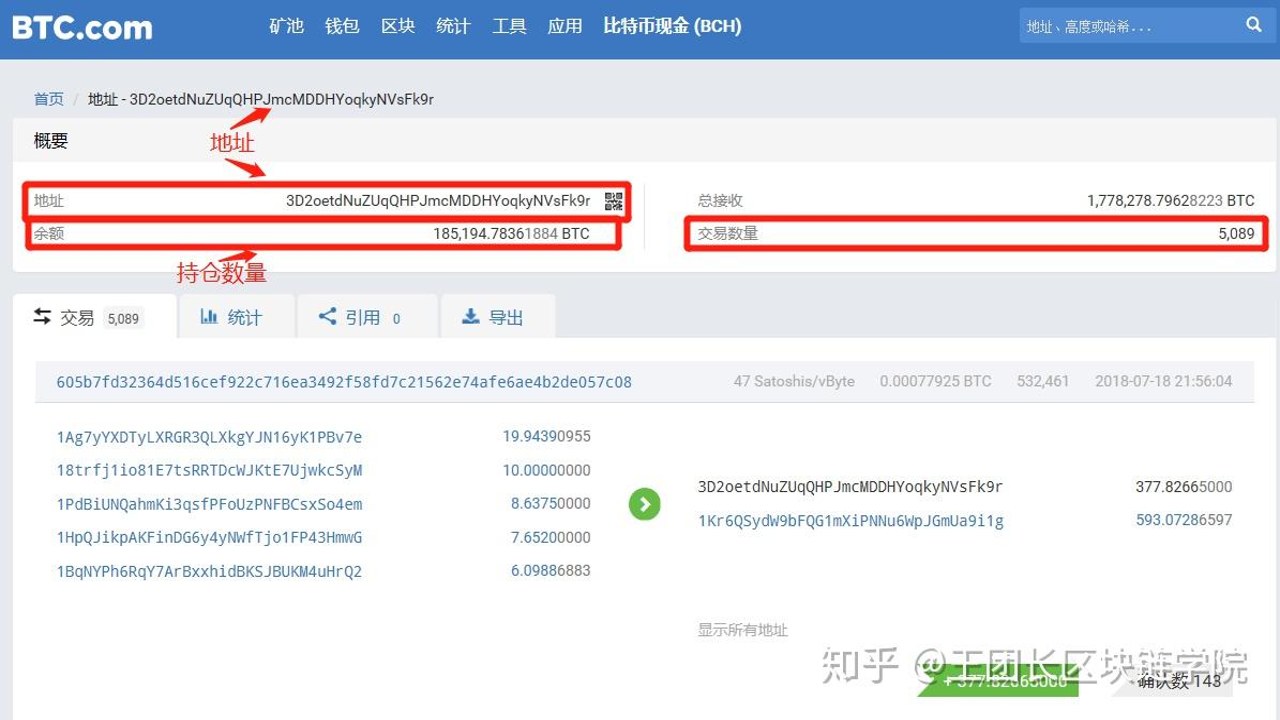Open the 钱包 menu
Viewport: 1280px width, 720px height.
[x=342, y=26]
